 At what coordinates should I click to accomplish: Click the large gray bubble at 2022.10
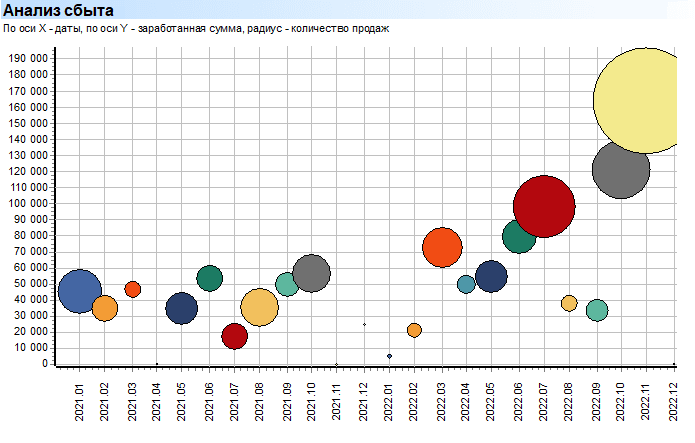[621, 169]
